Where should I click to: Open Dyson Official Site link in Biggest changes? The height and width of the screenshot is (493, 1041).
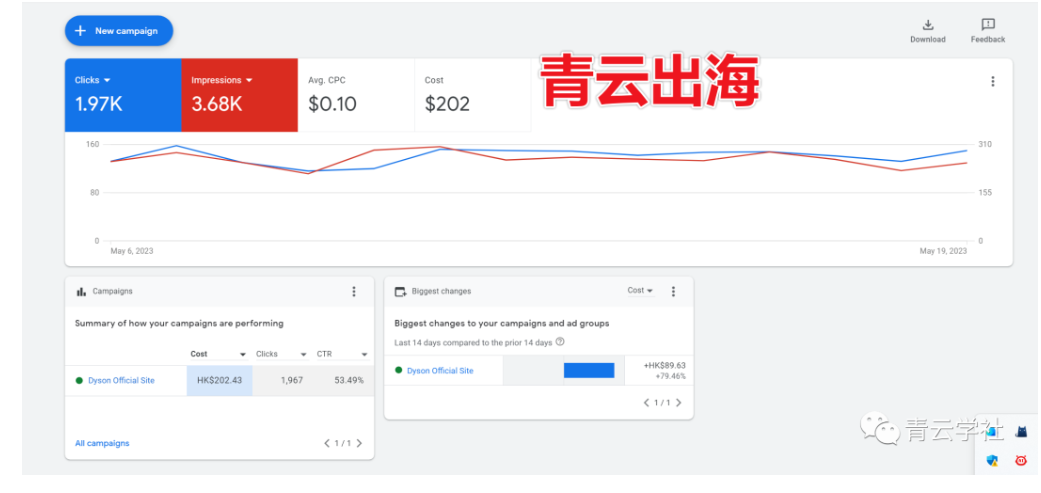(440, 371)
